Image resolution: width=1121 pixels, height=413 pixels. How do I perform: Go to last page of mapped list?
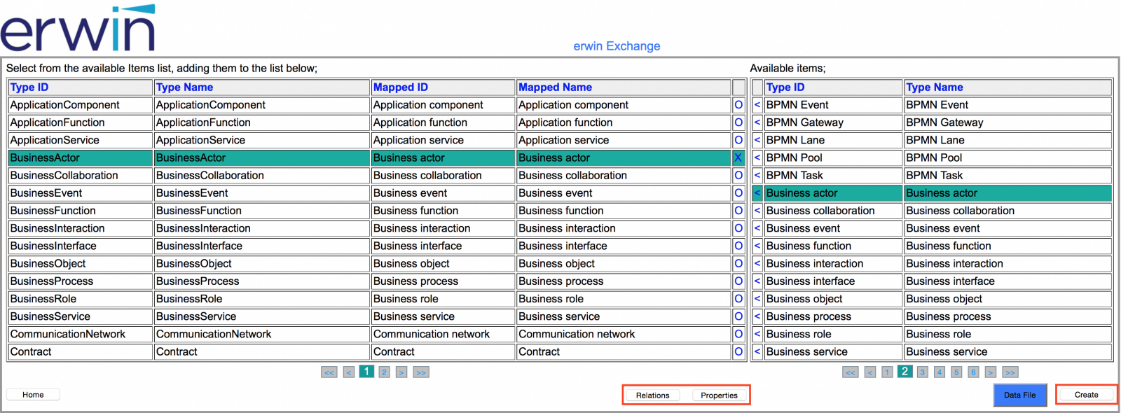click(421, 372)
